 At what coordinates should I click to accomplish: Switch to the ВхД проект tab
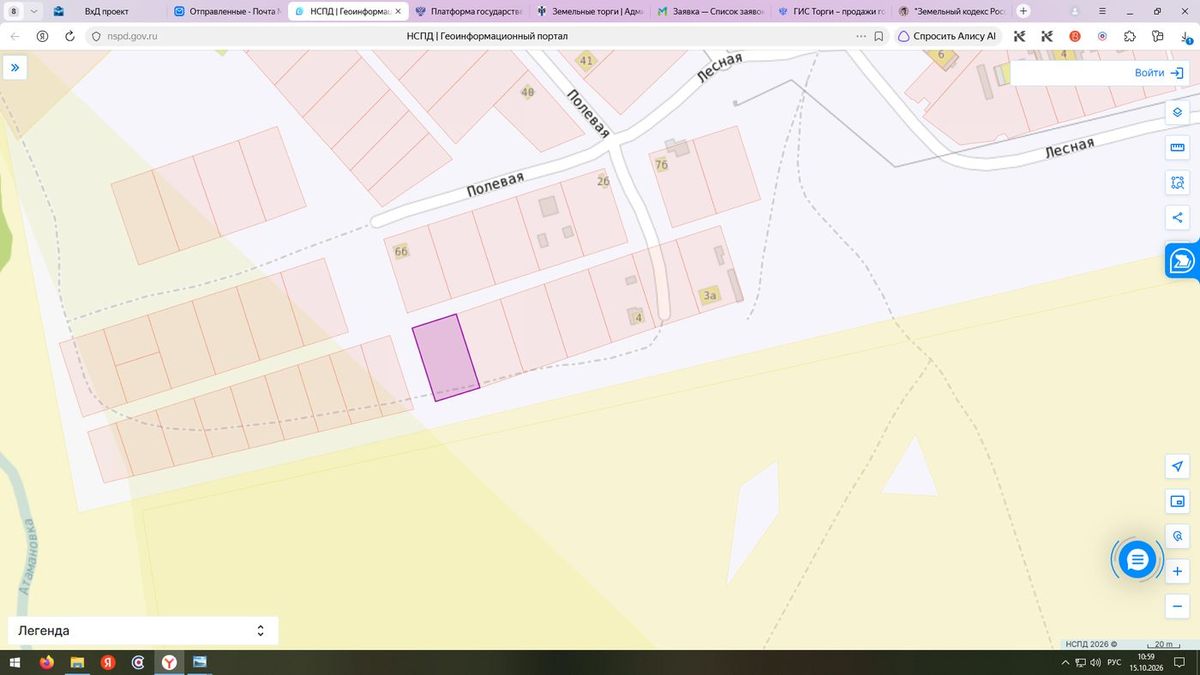pyautogui.click(x=106, y=11)
